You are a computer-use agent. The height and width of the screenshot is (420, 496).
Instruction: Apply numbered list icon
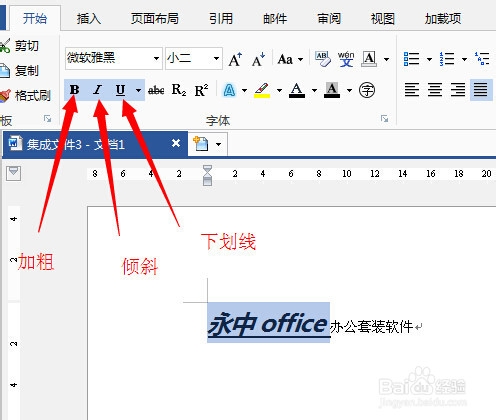point(447,59)
